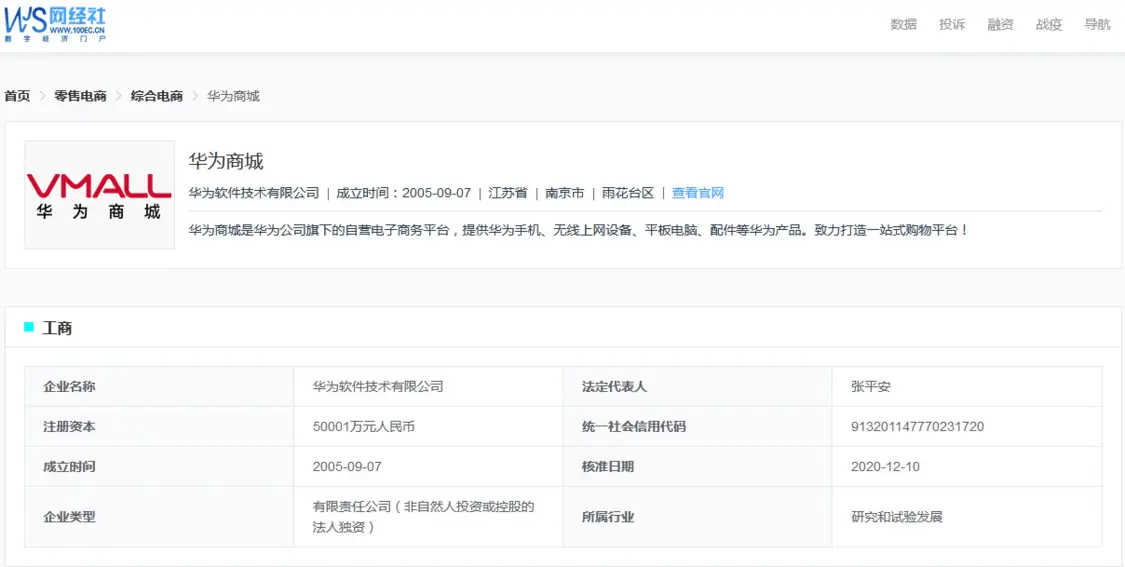Click the 张平安 table cell

(x=967, y=387)
